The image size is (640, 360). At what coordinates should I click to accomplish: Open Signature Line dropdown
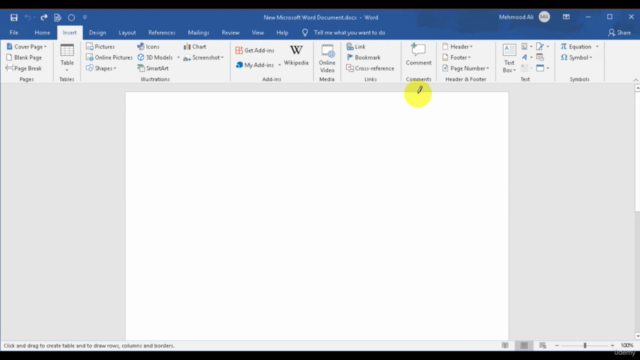[x=542, y=47]
